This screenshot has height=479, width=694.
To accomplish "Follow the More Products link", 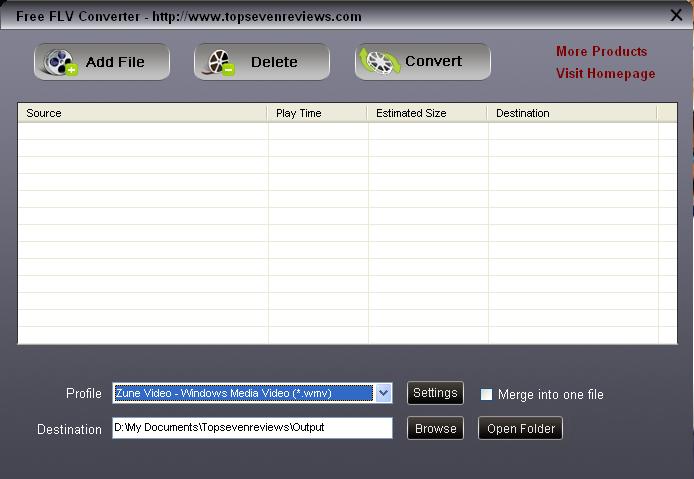I will point(601,51).
